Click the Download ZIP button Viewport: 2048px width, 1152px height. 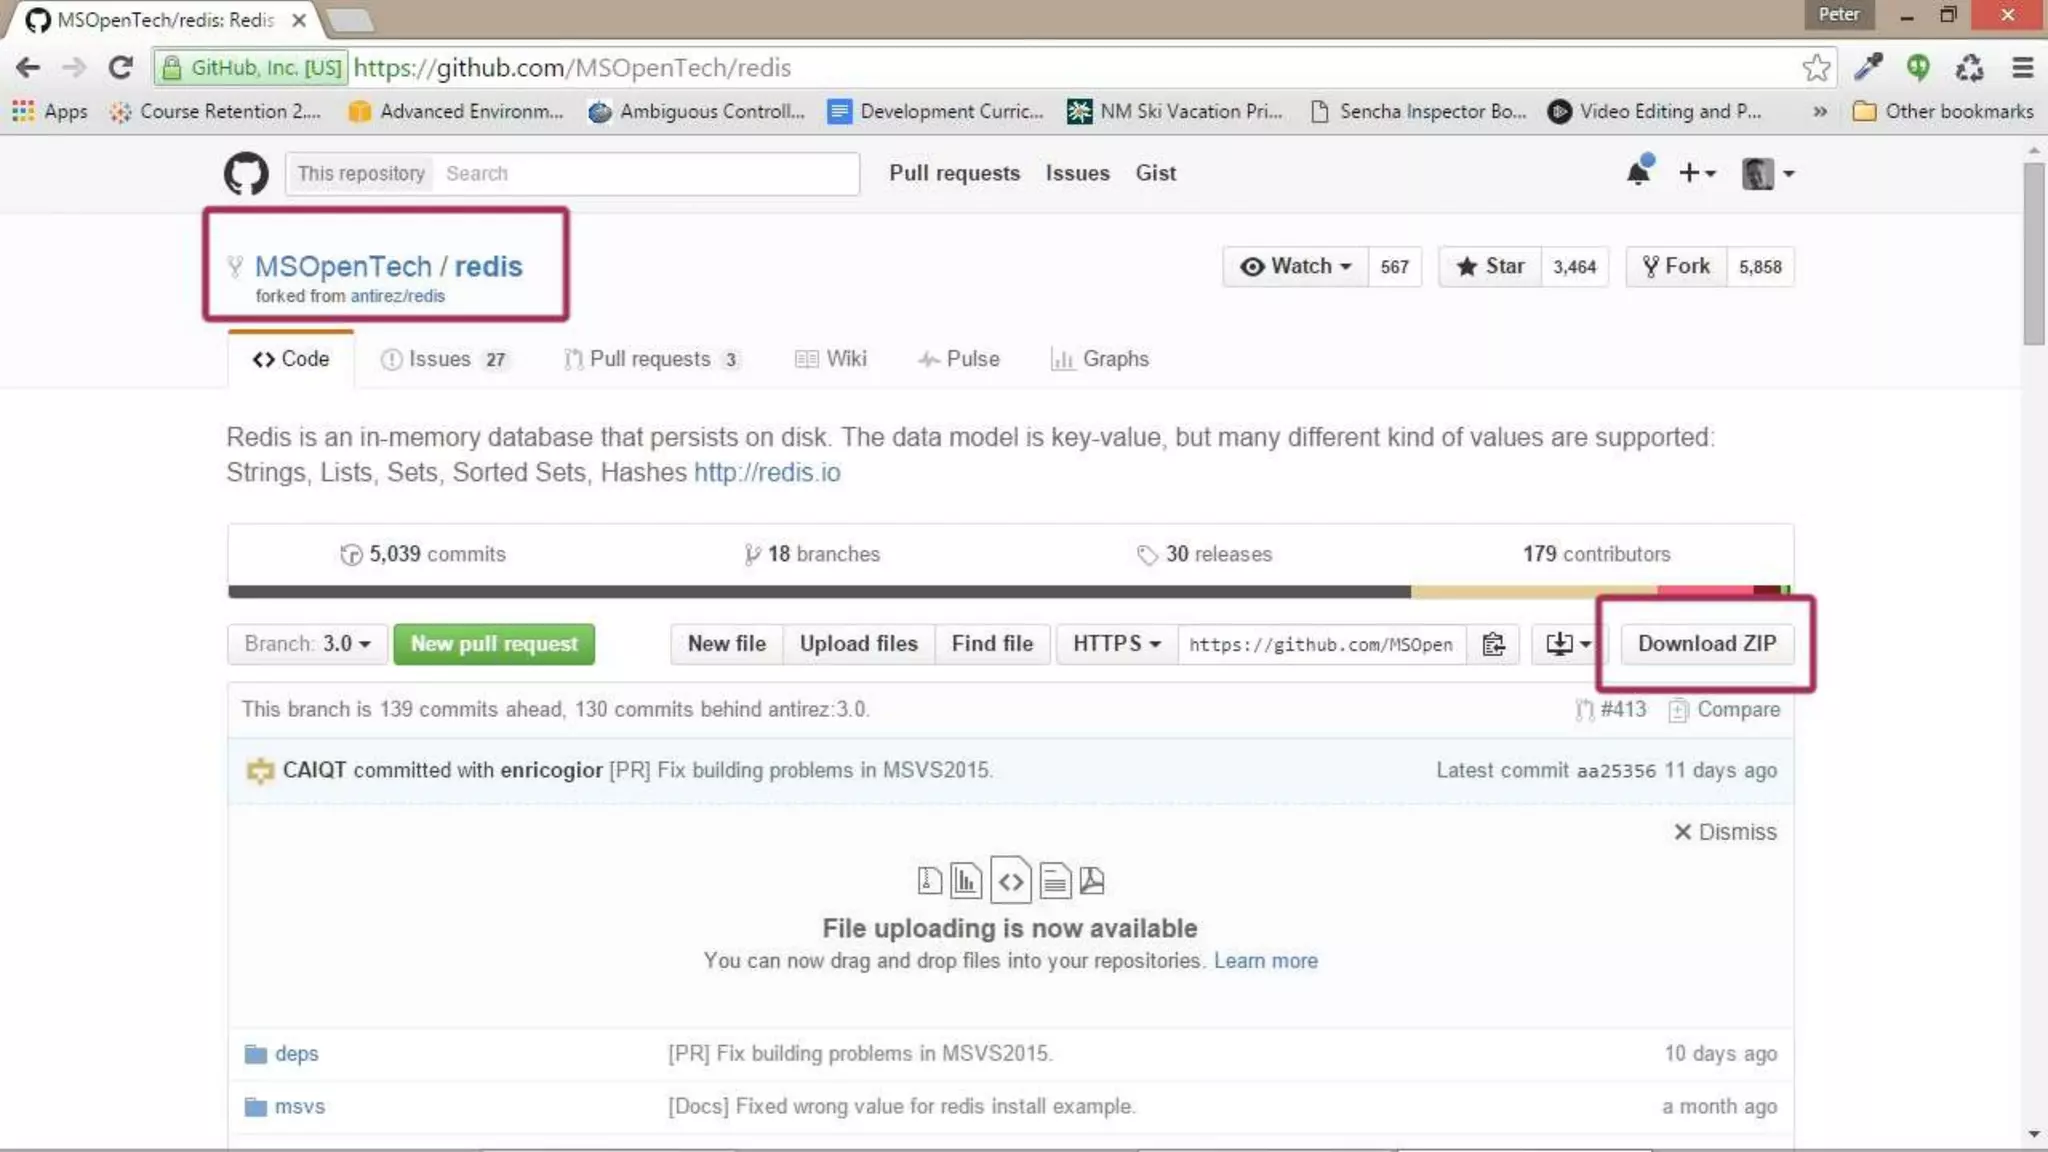pyautogui.click(x=1706, y=644)
